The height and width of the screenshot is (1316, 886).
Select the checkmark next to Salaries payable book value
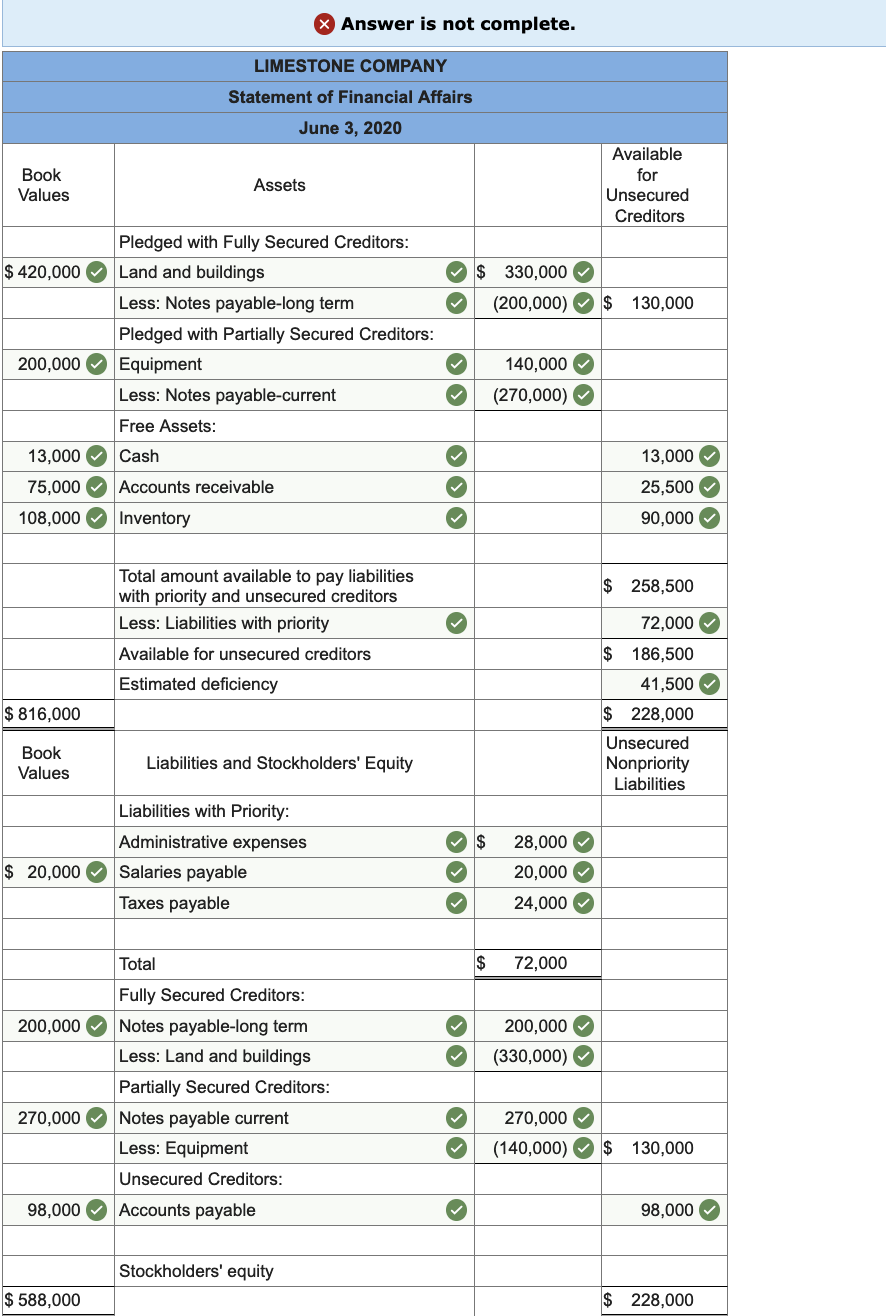point(96,871)
